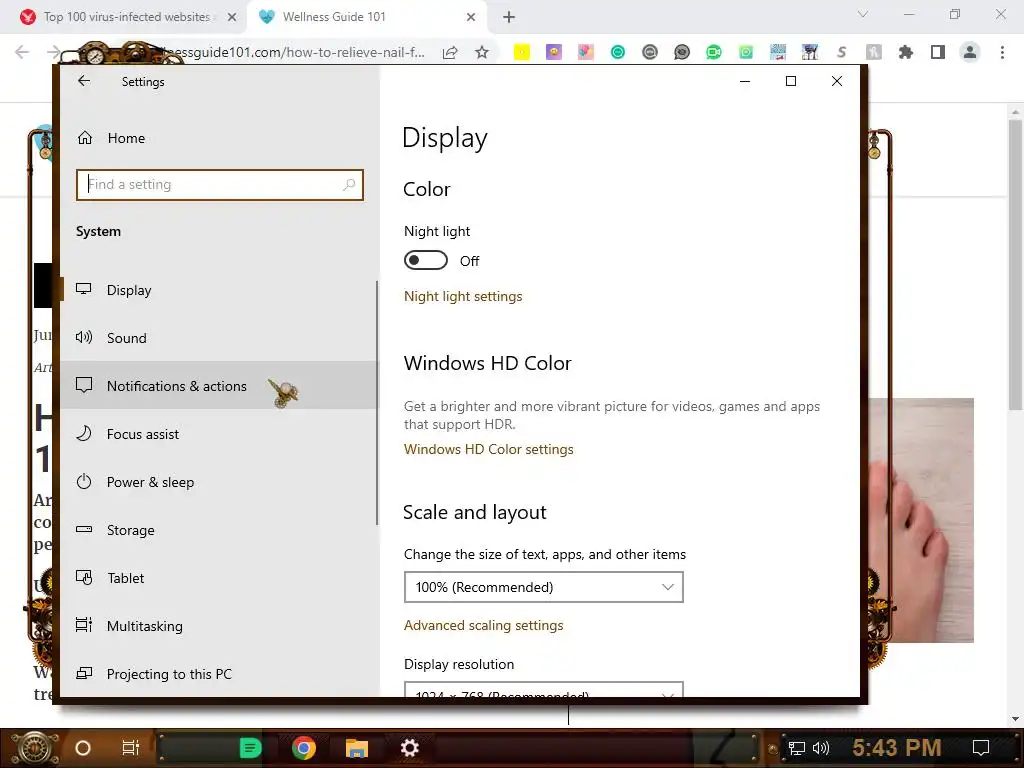Open Power & sleep settings
The image size is (1024, 768).
tap(219, 482)
